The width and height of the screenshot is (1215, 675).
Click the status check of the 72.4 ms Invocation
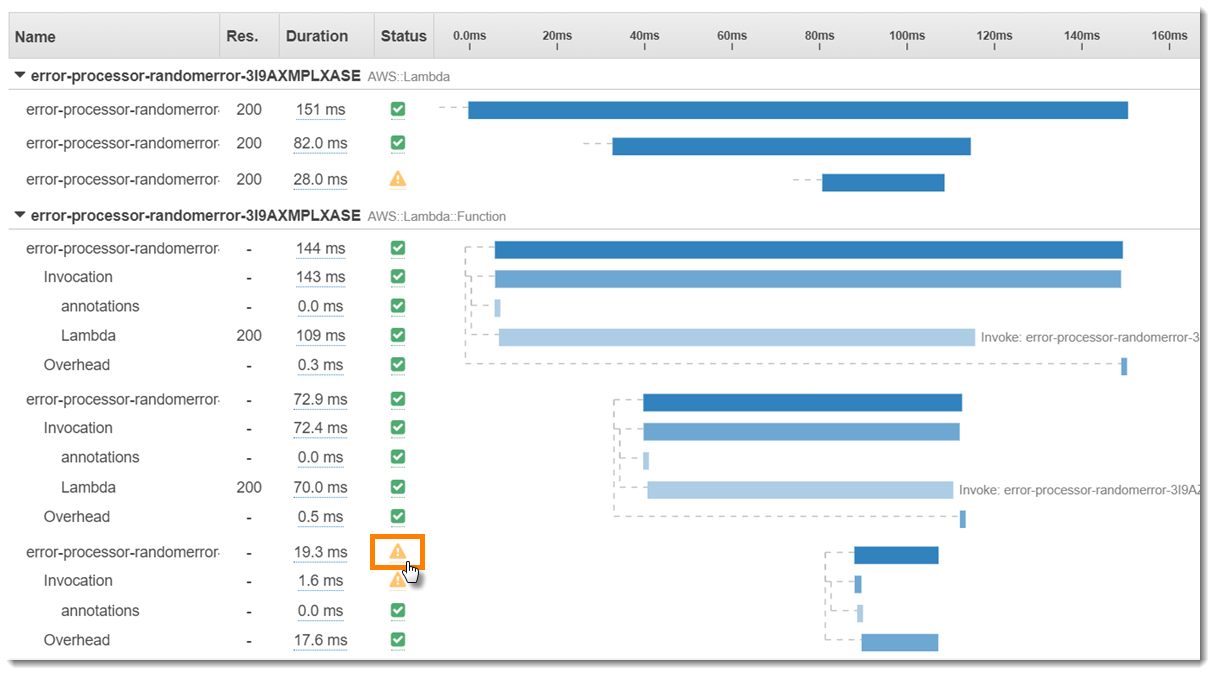[398, 428]
